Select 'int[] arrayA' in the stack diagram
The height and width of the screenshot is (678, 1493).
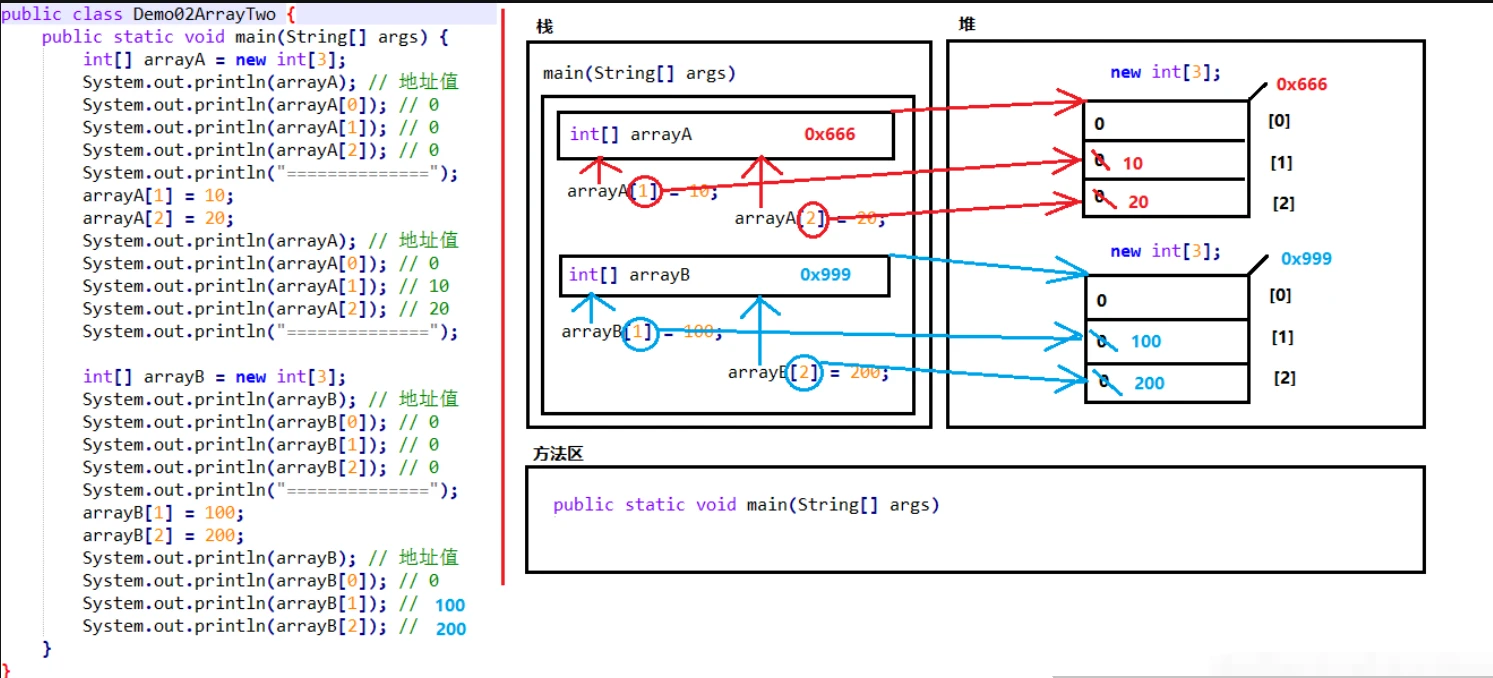pyautogui.click(x=630, y=134)
